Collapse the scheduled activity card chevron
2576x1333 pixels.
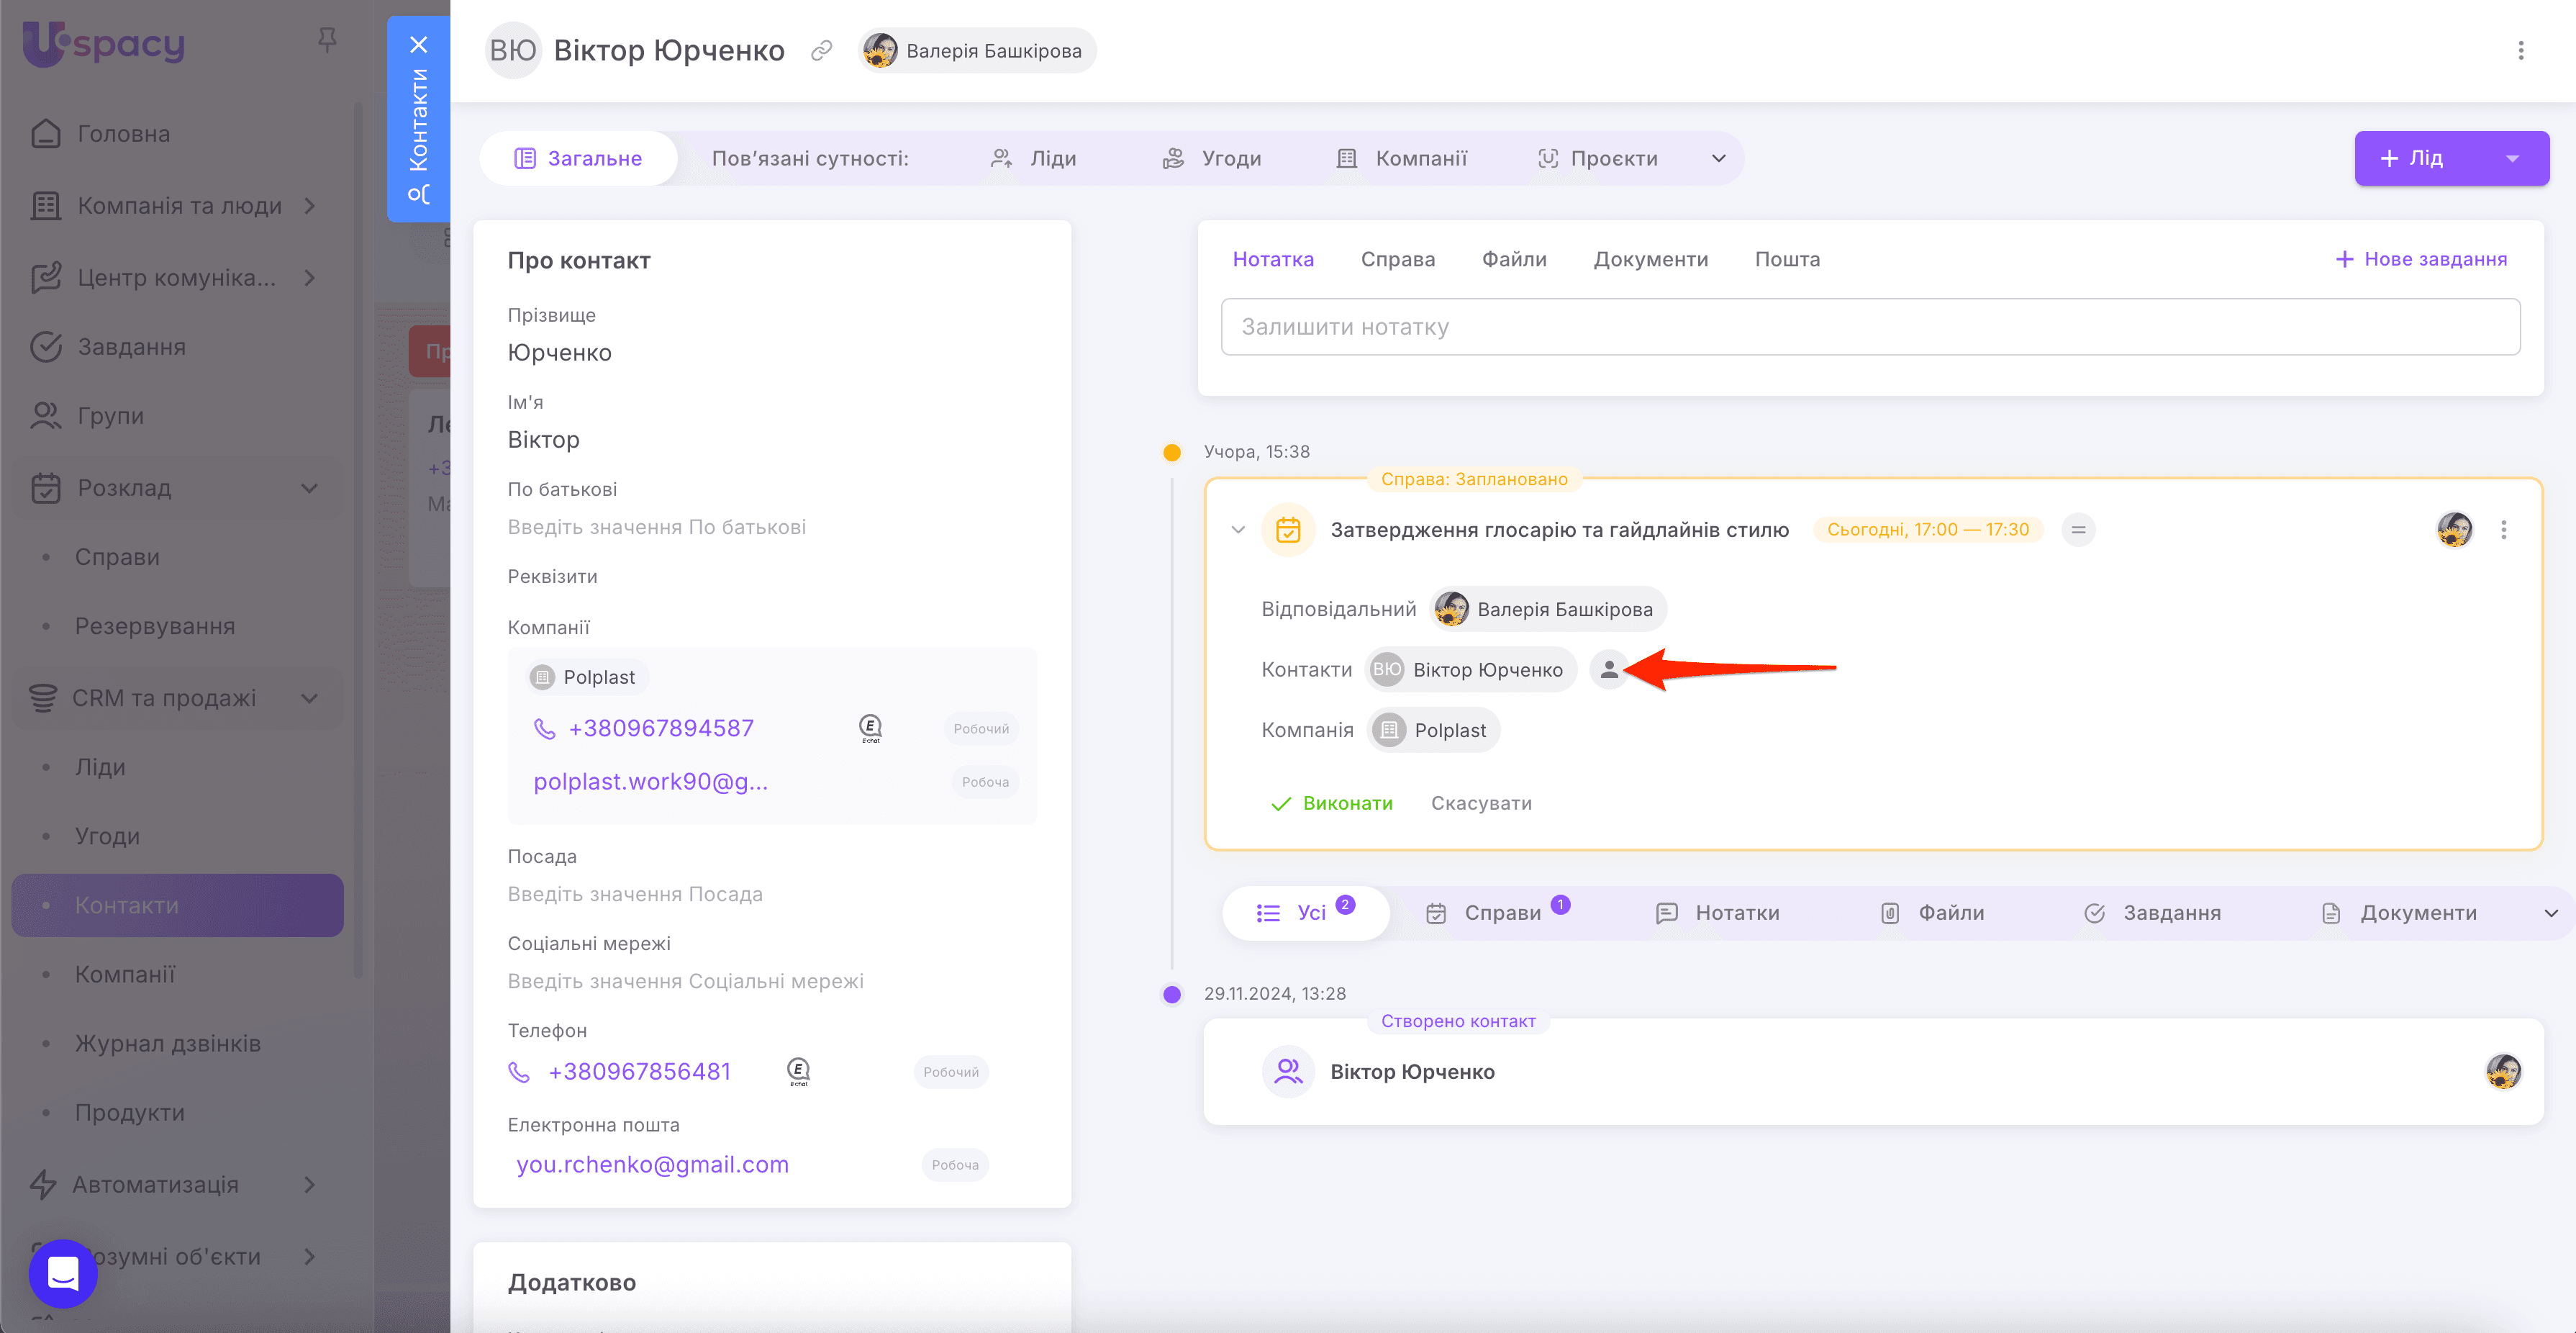pos(1238,529)
